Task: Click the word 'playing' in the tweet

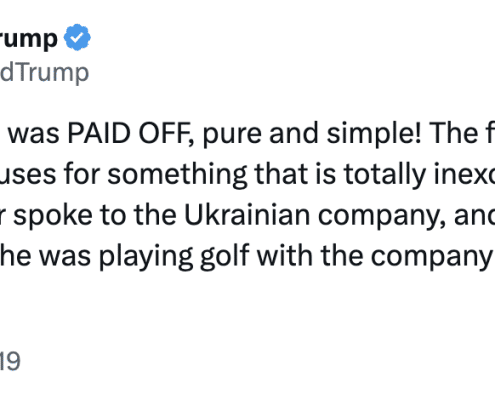Action: point(146,257)
